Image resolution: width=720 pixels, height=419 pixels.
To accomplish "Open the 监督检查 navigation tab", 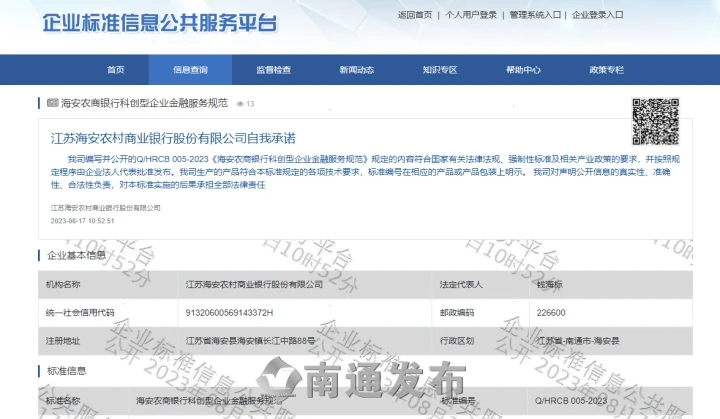I will (x=273, y=70).
